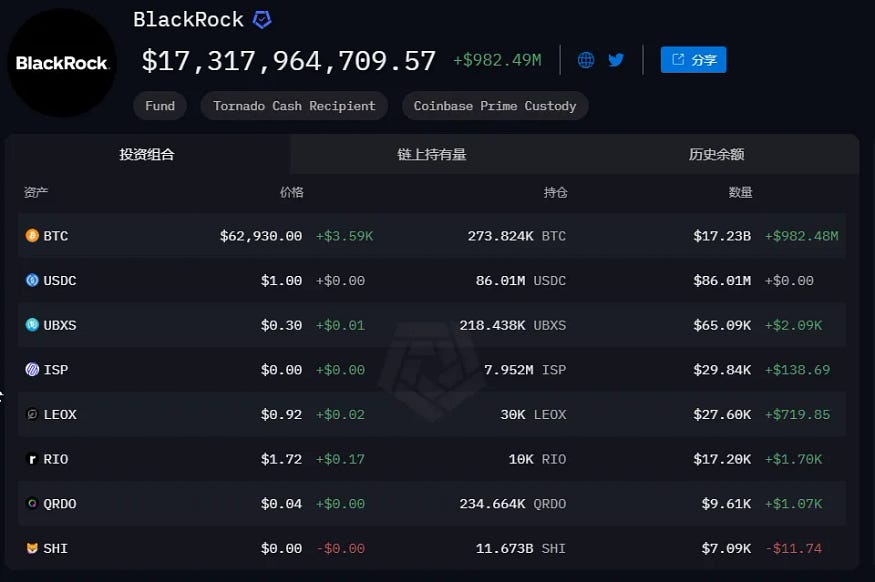Click the +$719.85 LEOX value change
Viewport: 875px width, 582px height.
tap(797, 415)
